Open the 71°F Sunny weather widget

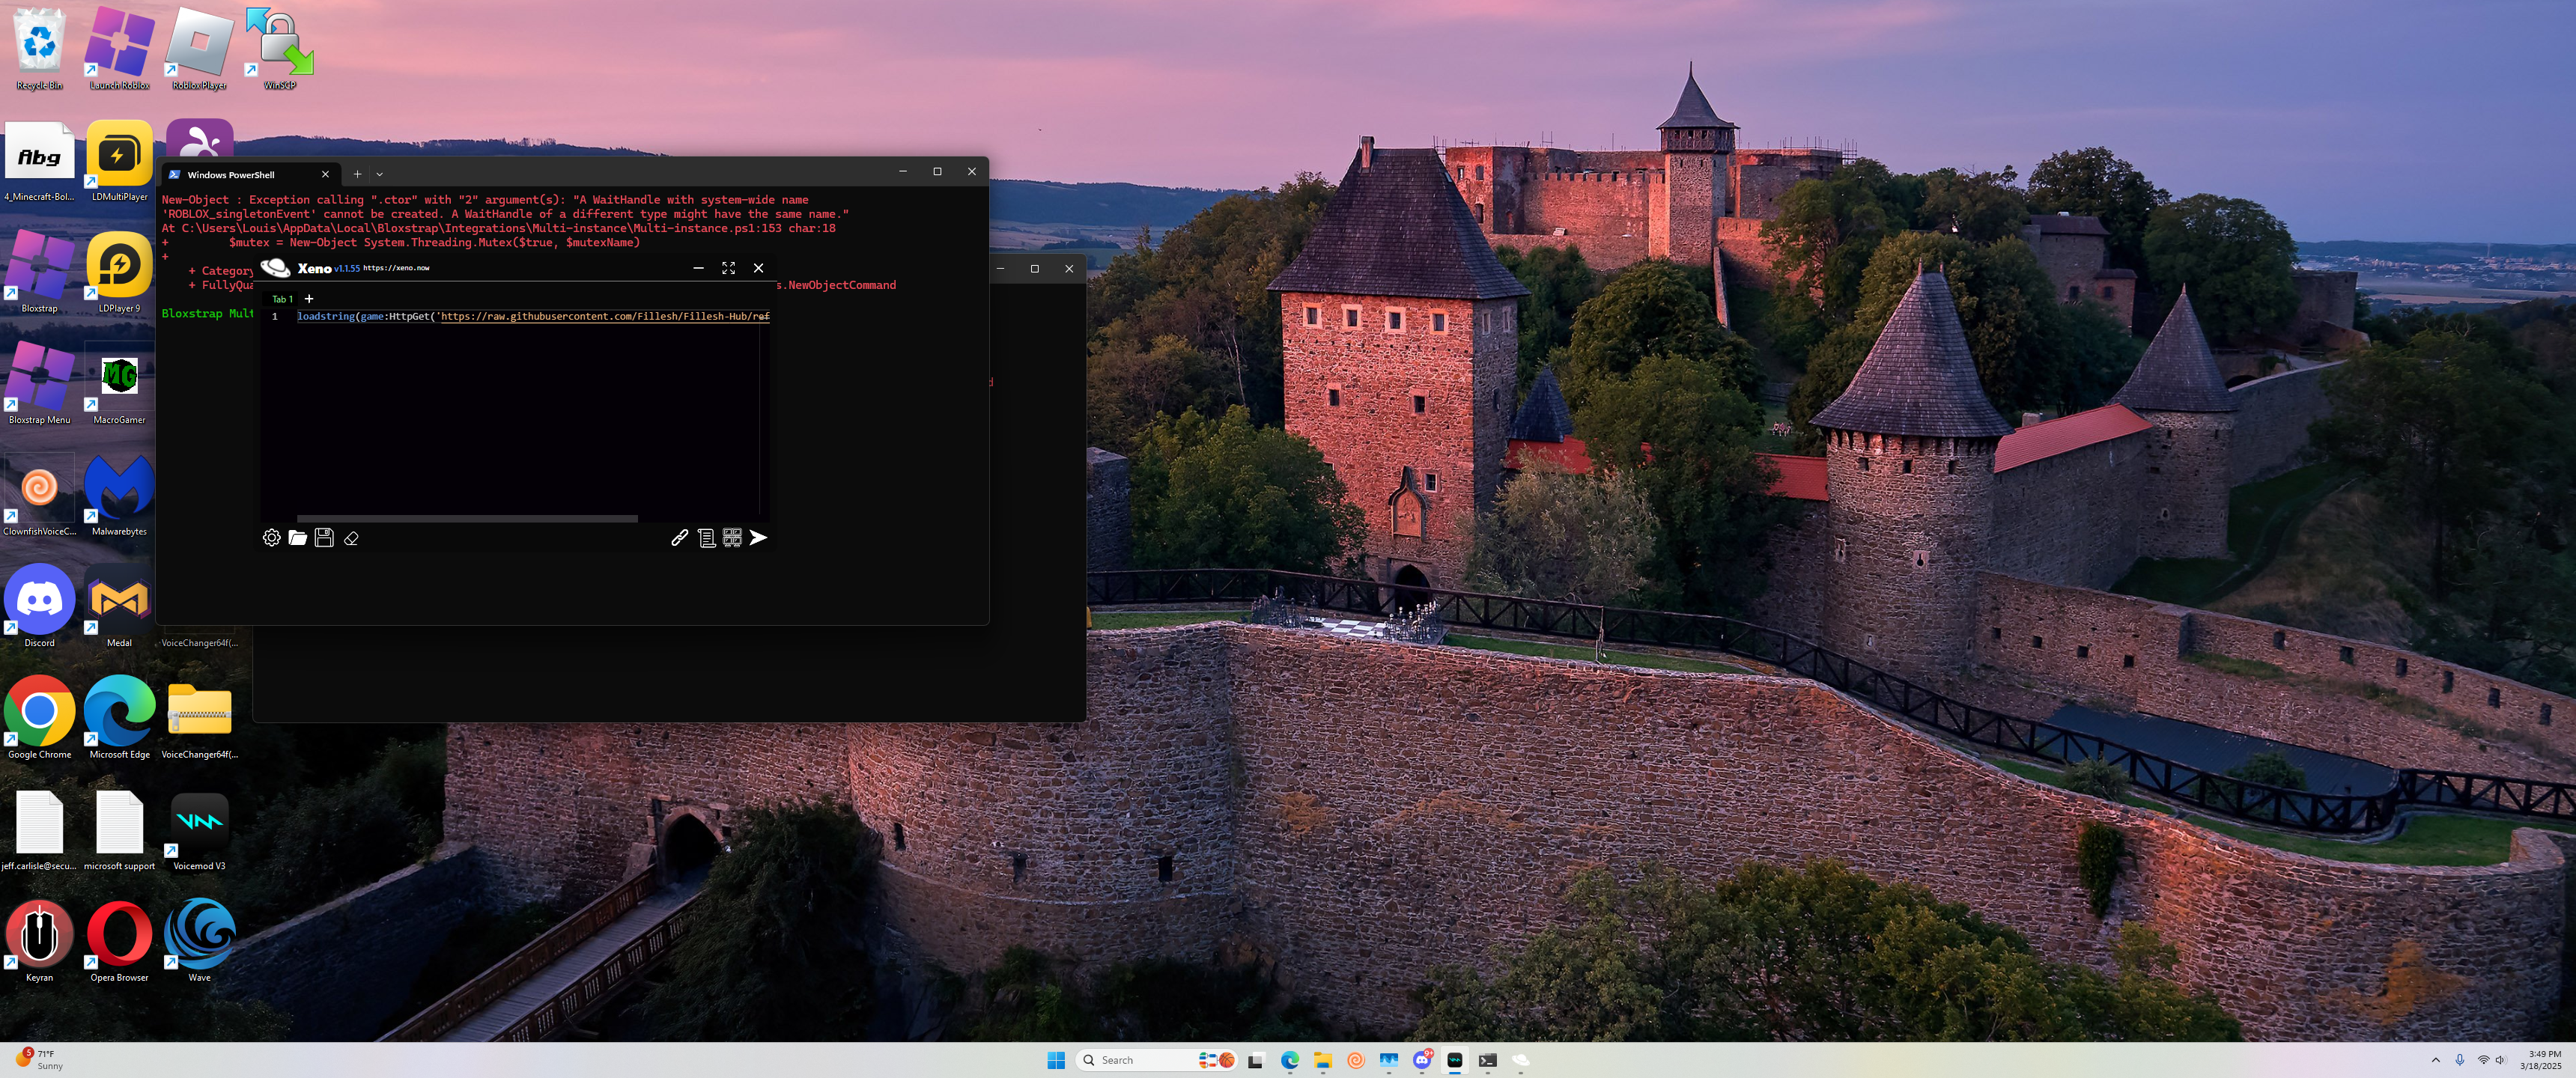pyautogui.click(x=40, y=1060)
